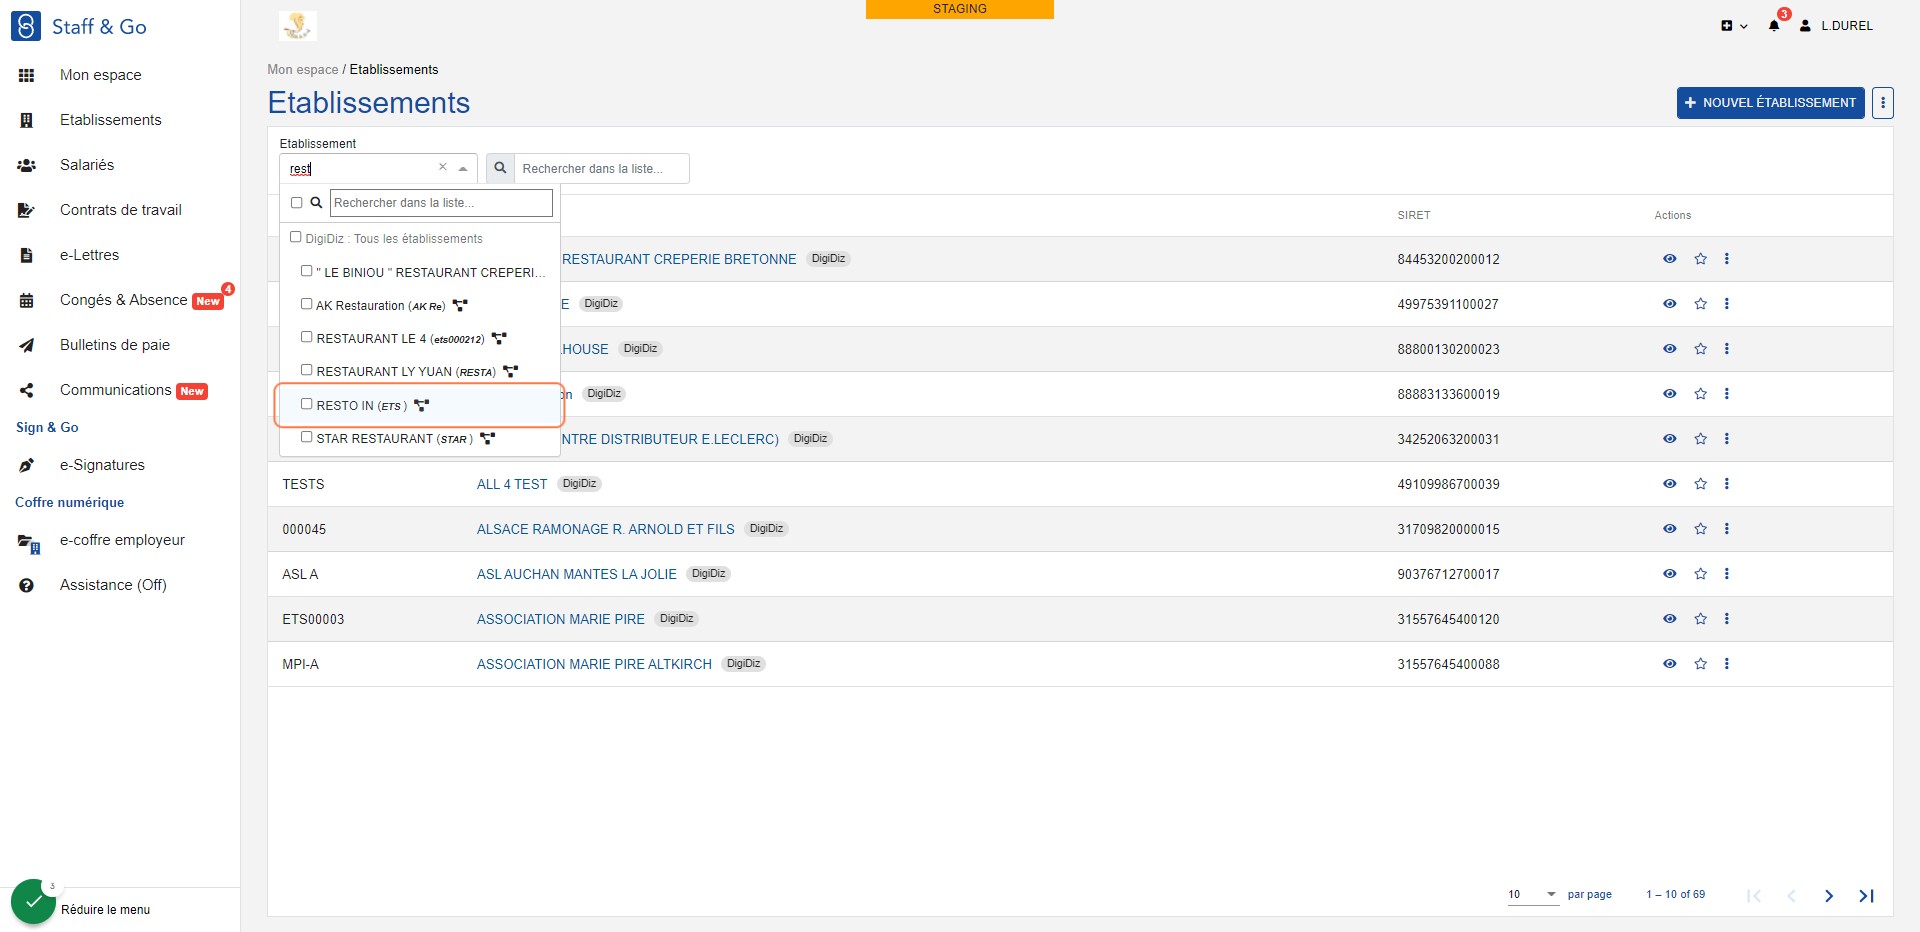Check RESTAURANT LE 4 option
This screenshot has width=1920, height=932.
(307, 337)
